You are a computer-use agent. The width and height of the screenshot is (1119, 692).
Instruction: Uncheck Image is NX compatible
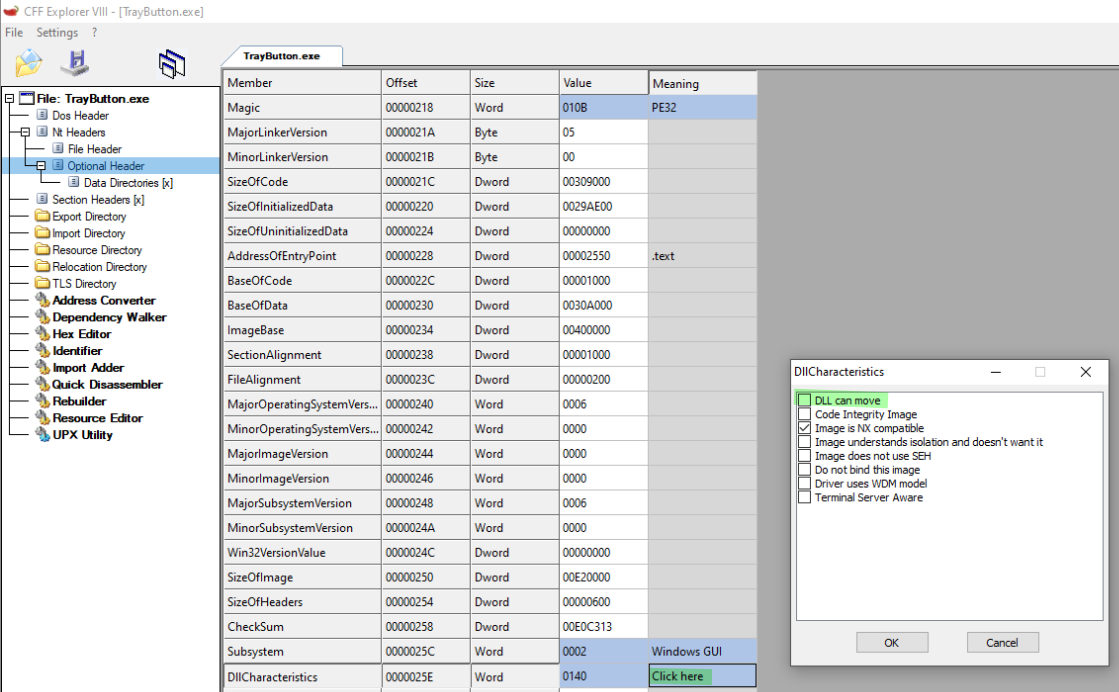point(804,428)
